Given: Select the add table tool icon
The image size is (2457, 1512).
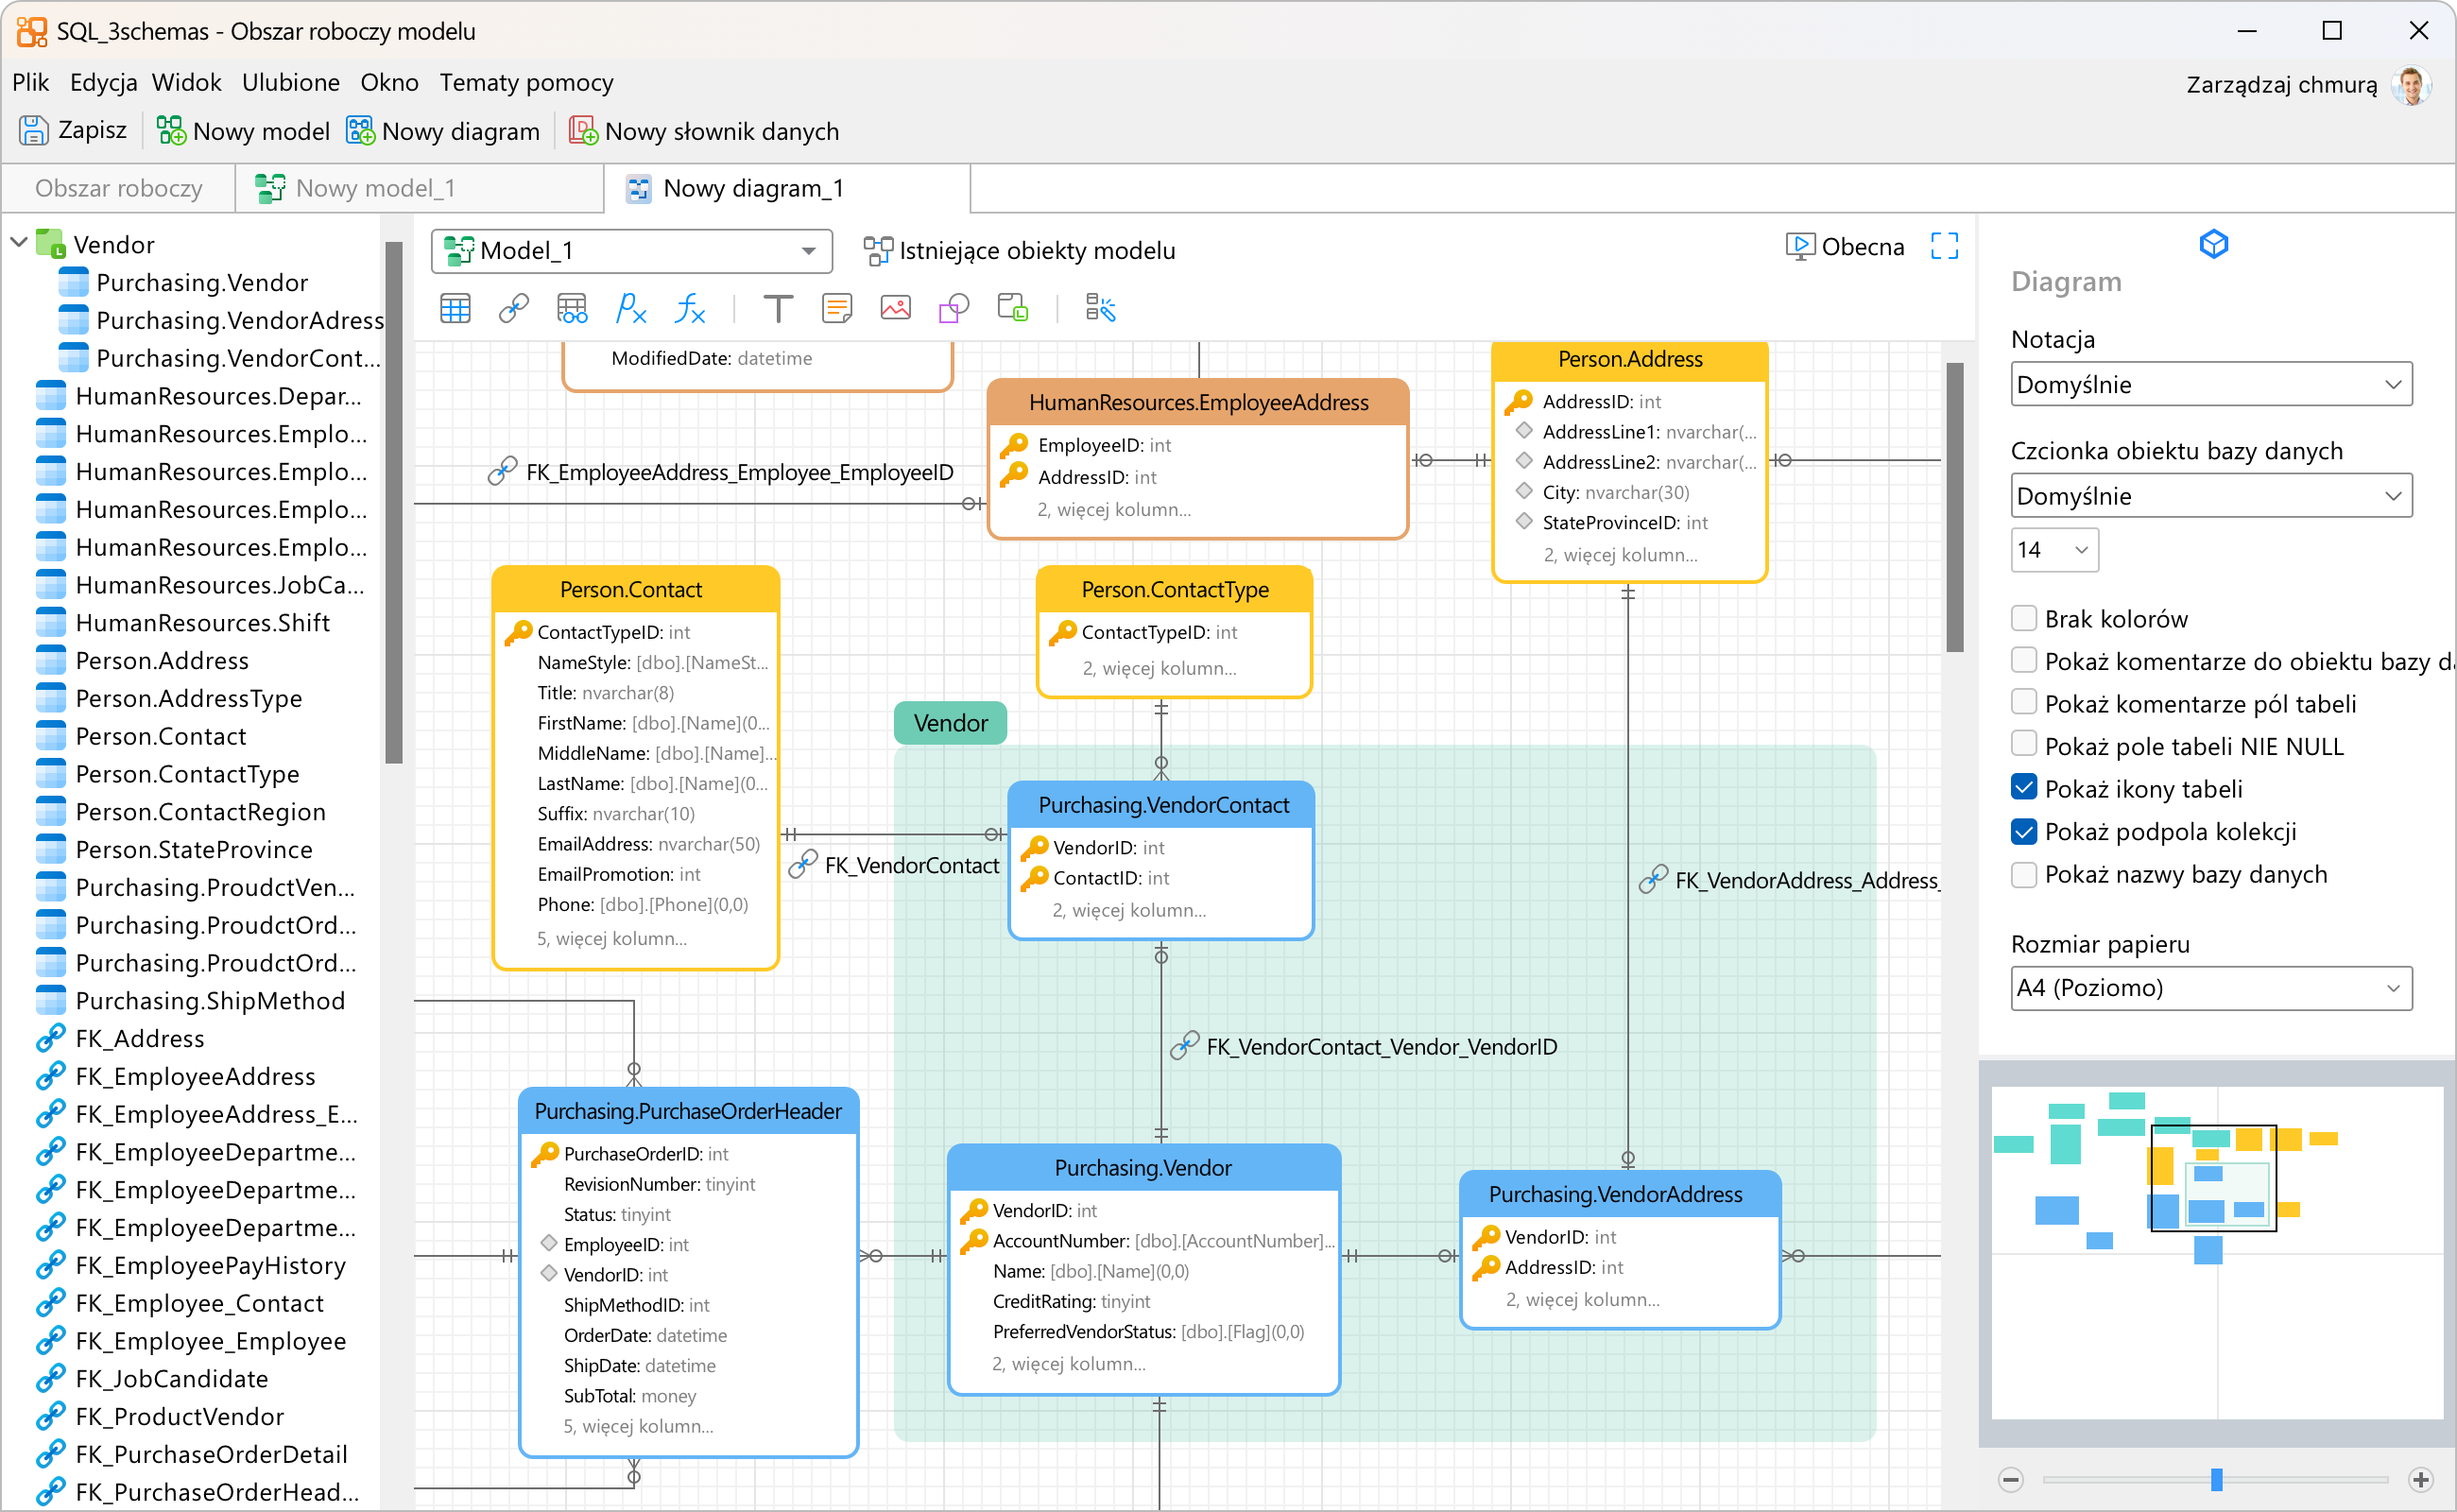Looking at the screenshot, I should pos(455,309).
